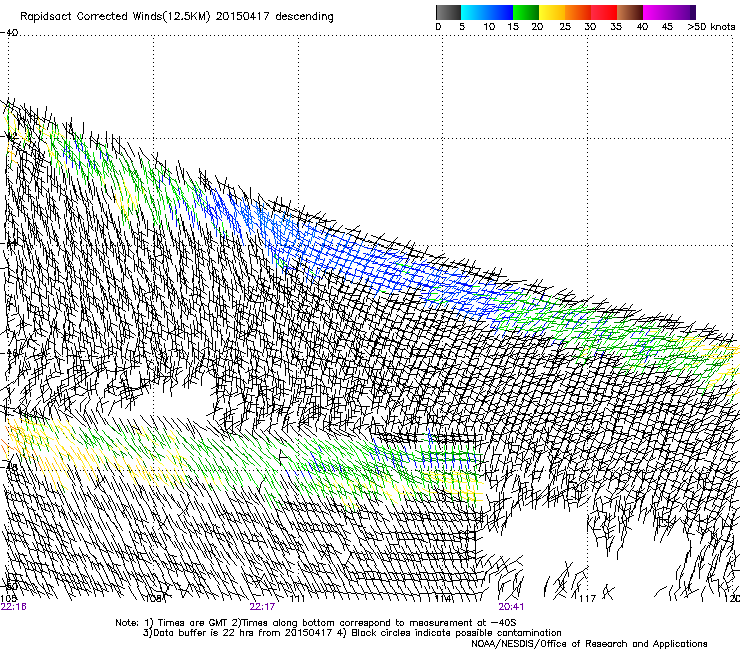Click the '111' longitude label
The image size is (740, 650).
click(x=297, y=599)
